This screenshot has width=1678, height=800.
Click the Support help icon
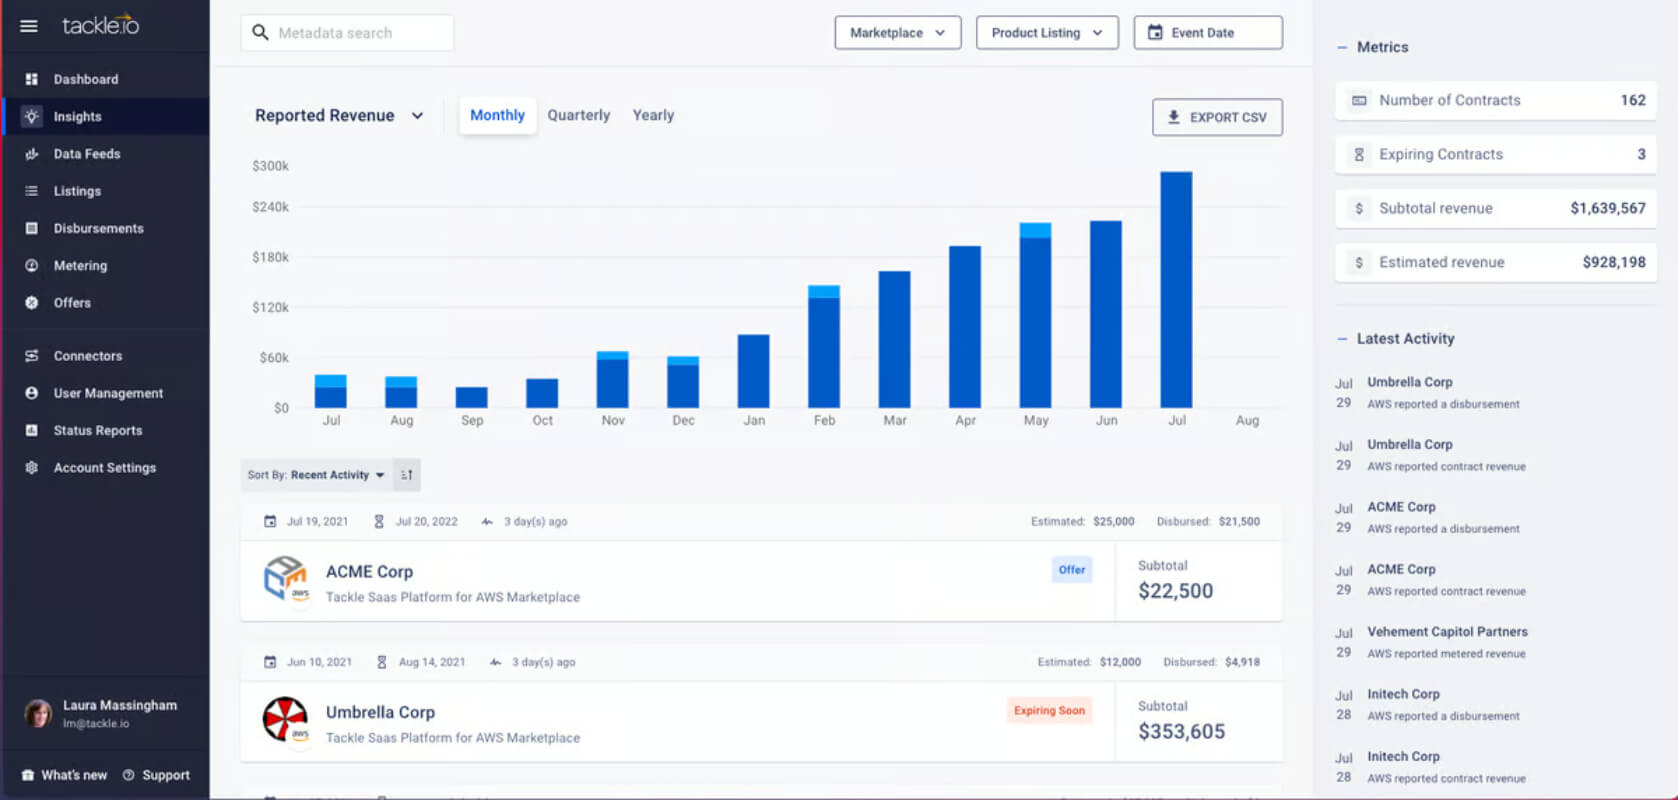(x=128, y=775)
